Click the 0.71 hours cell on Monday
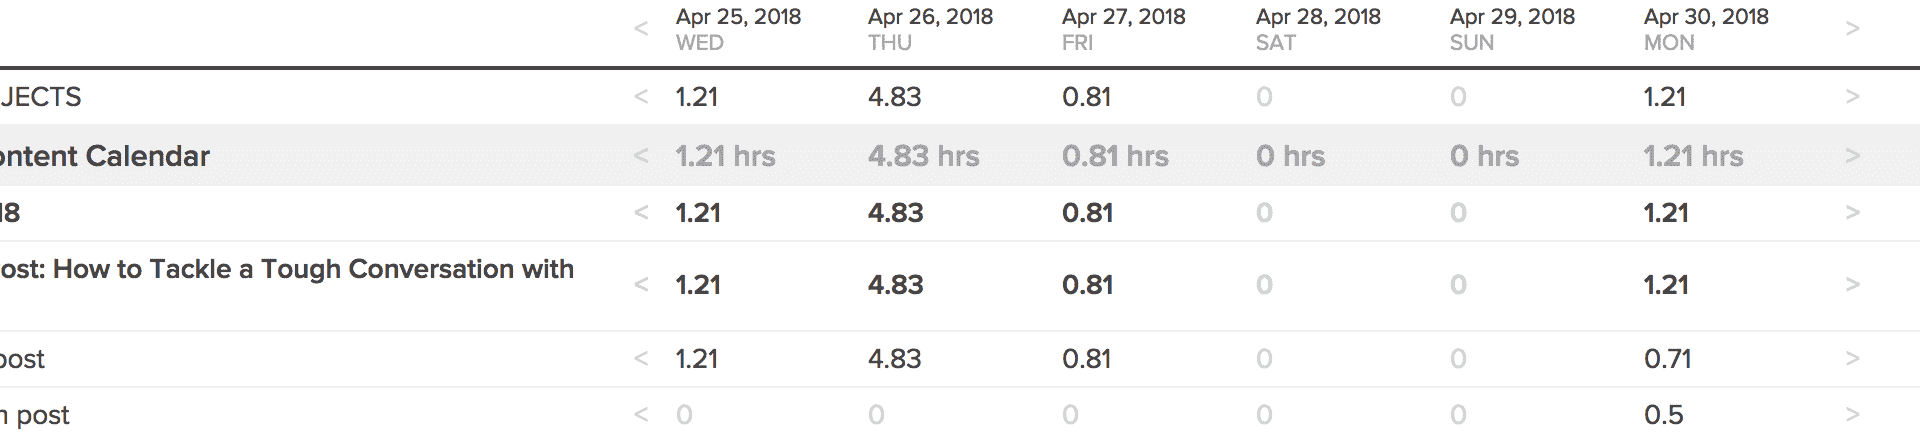1920x440 pixels. pos(1667,359)
